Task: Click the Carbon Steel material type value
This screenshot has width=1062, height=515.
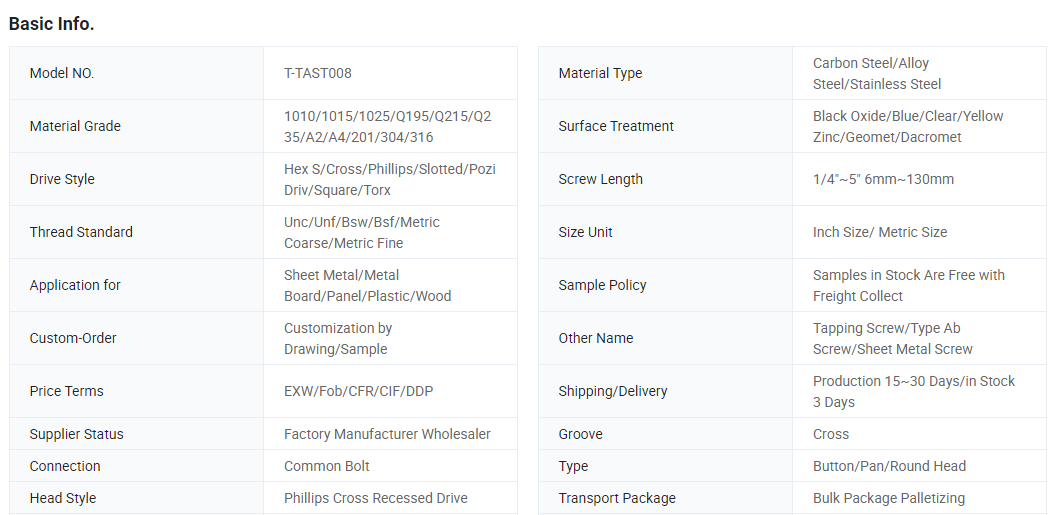Action: (876, 73)
